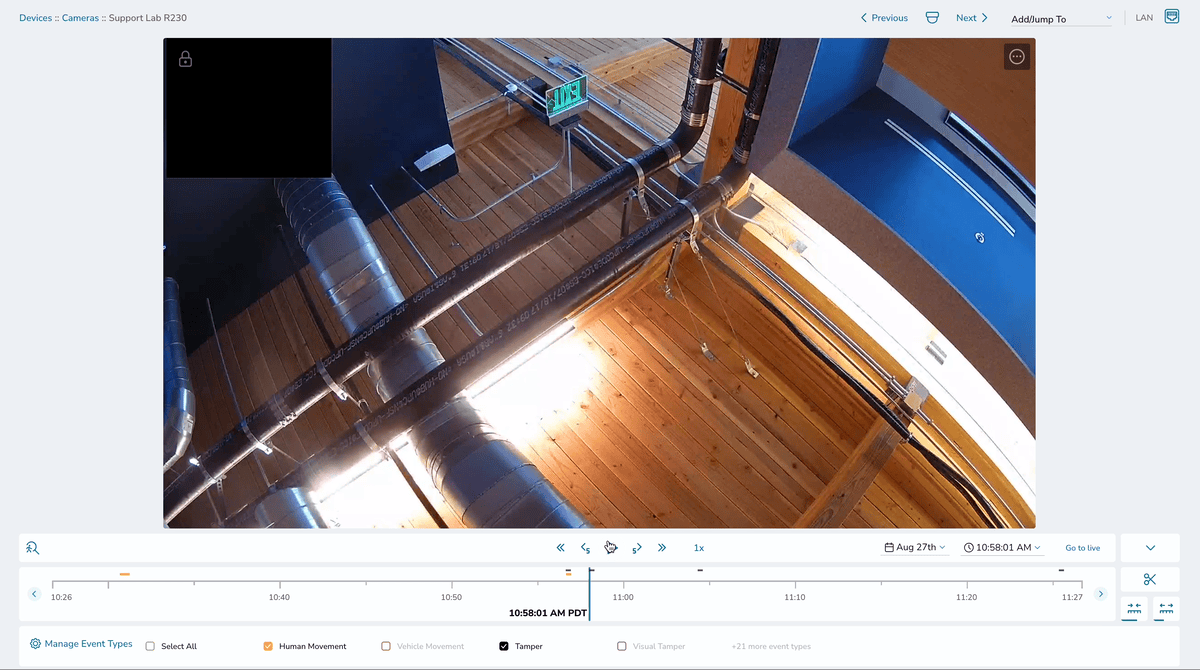Go to the Next camera
This screenshot has width=1200, height=670.
[972, 18]
